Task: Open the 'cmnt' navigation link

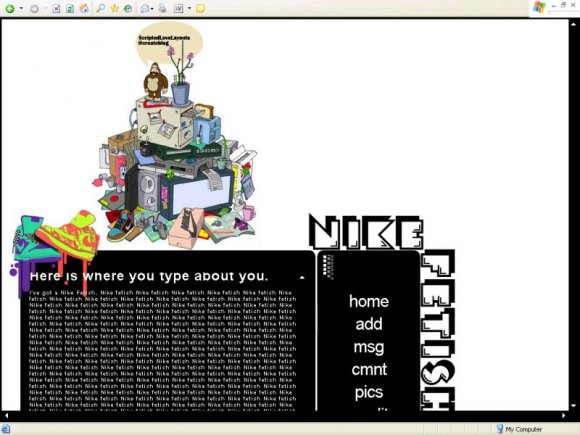Action: point(369,370)
